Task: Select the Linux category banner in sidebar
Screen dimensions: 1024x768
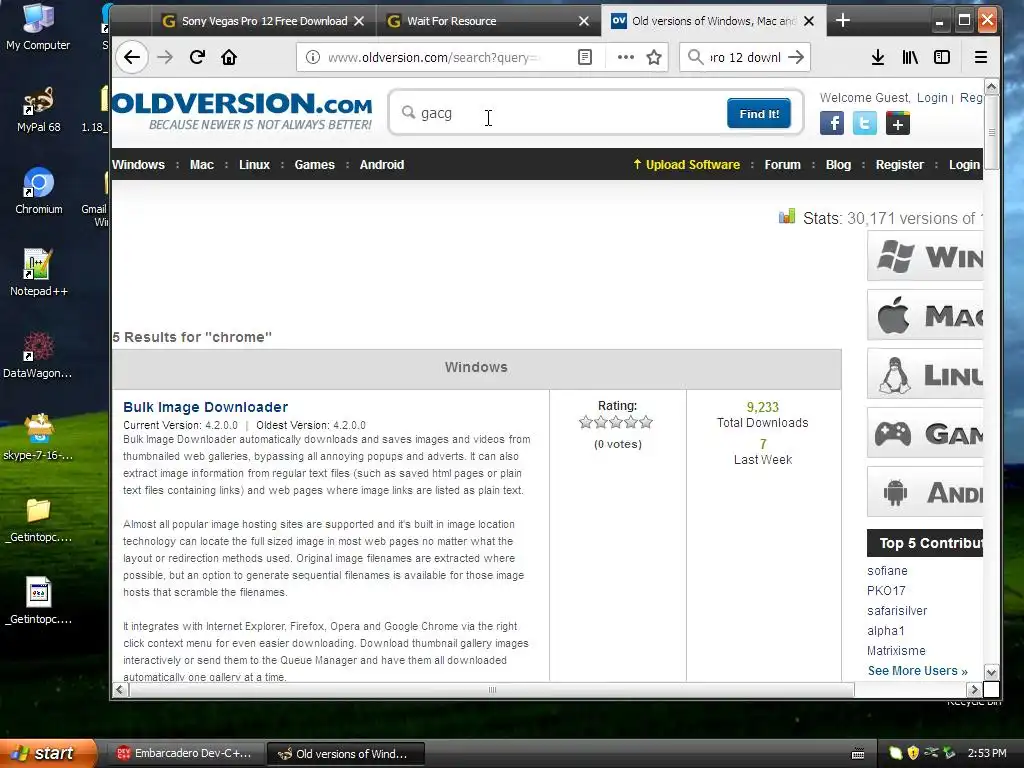Action: pos(925,374)
